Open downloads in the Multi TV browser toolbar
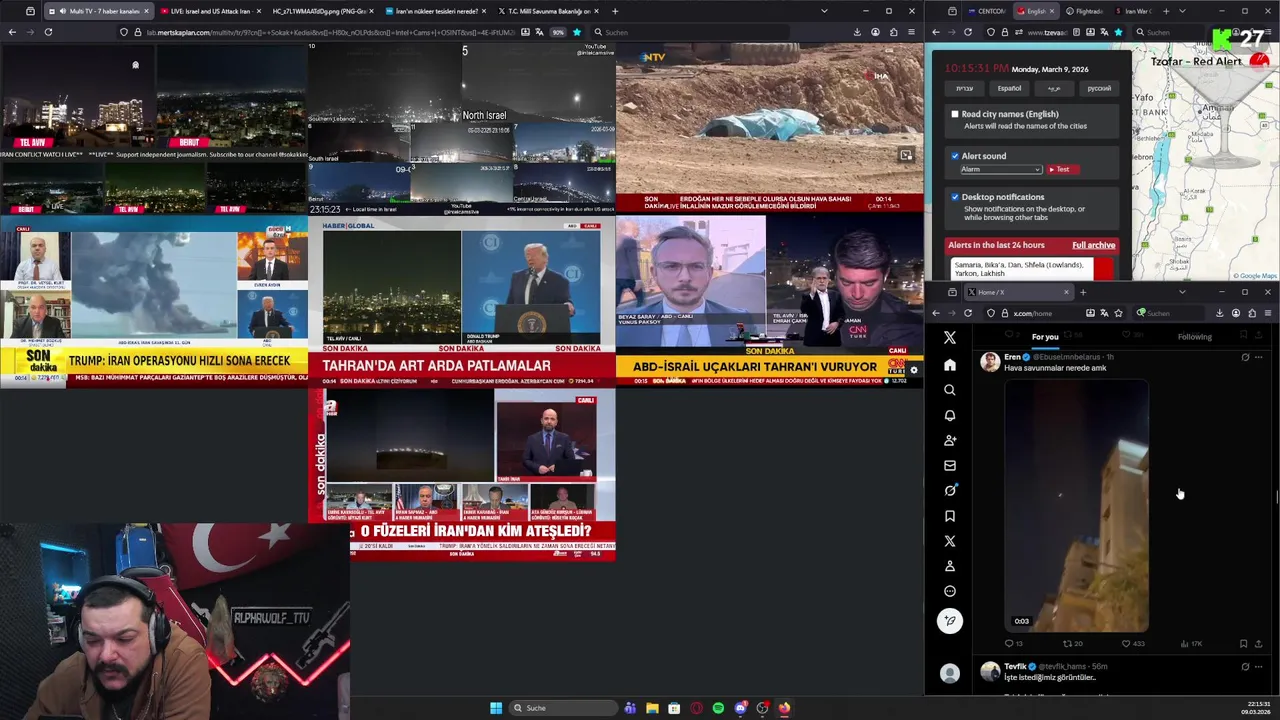 [x=857, y=32]
